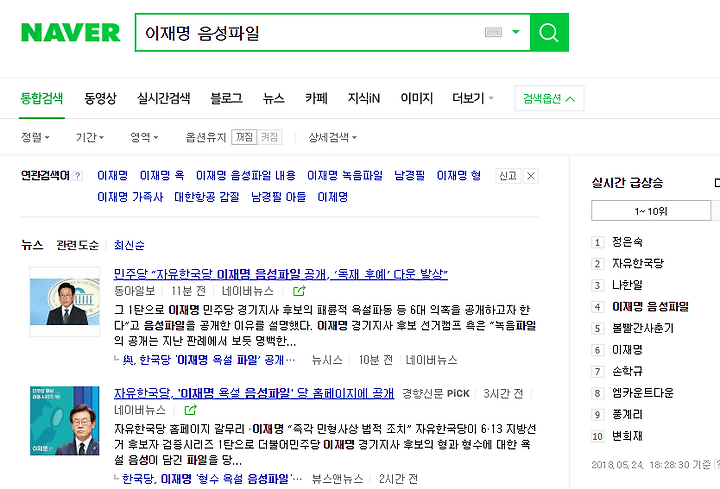Screen dimensions: 720x489
Task: Switch to the 지식iN tab
Action: click(x=364, y=98)
